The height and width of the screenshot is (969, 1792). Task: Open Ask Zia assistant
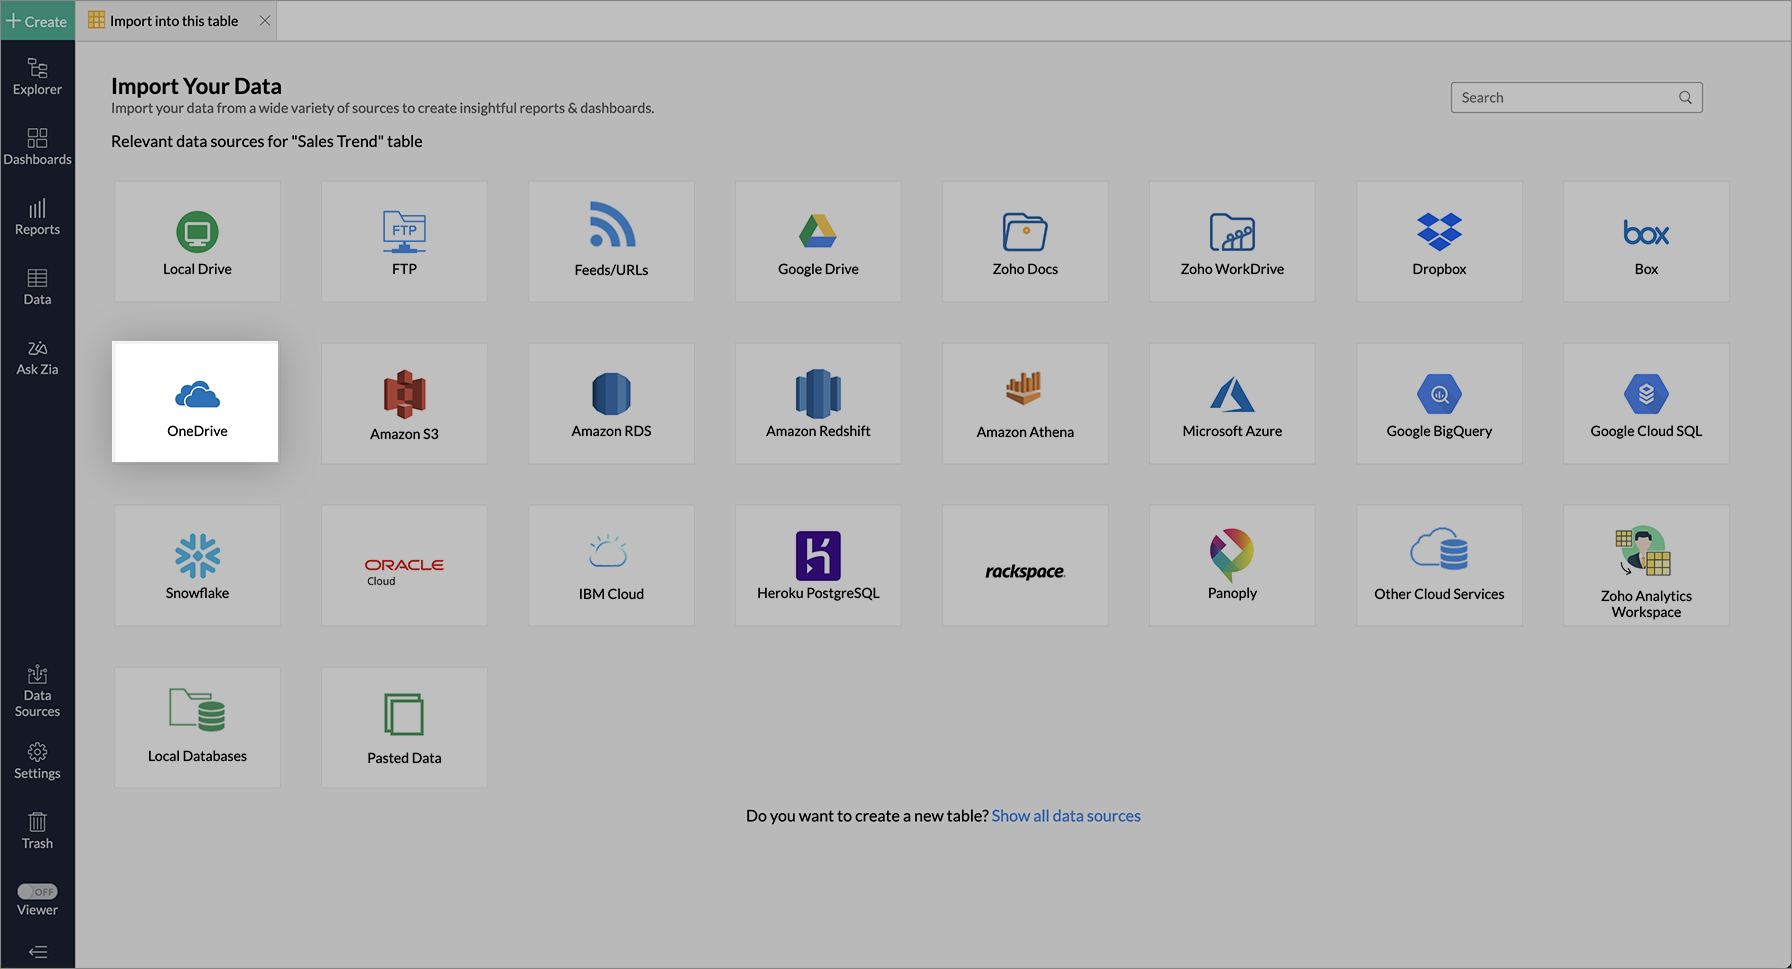(37, 356)
